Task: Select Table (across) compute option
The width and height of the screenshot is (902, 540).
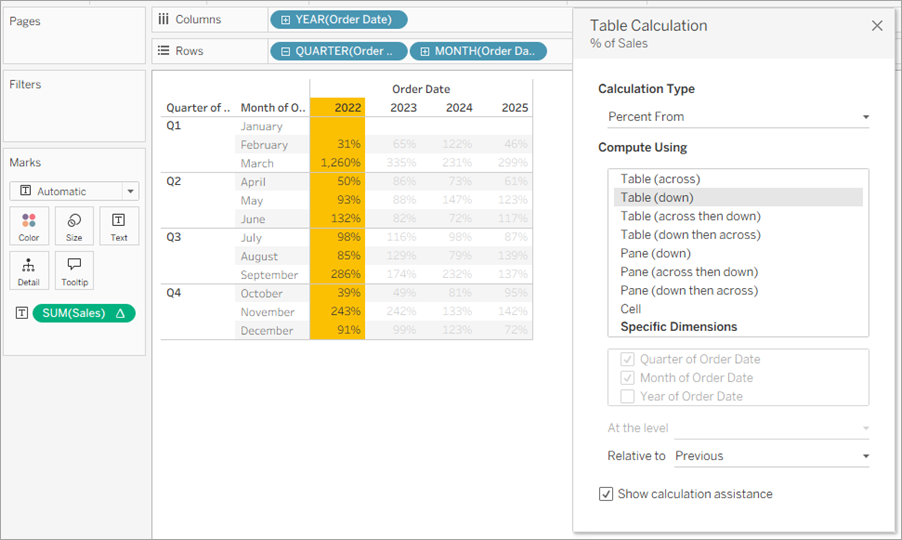Action: click(x=660, y=179)
